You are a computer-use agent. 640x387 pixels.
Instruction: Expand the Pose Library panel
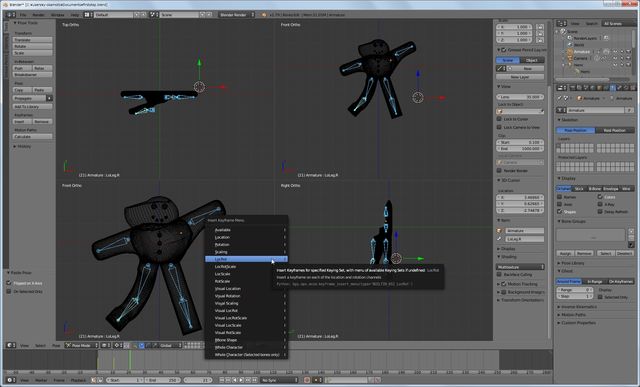(x=571, y=263)
